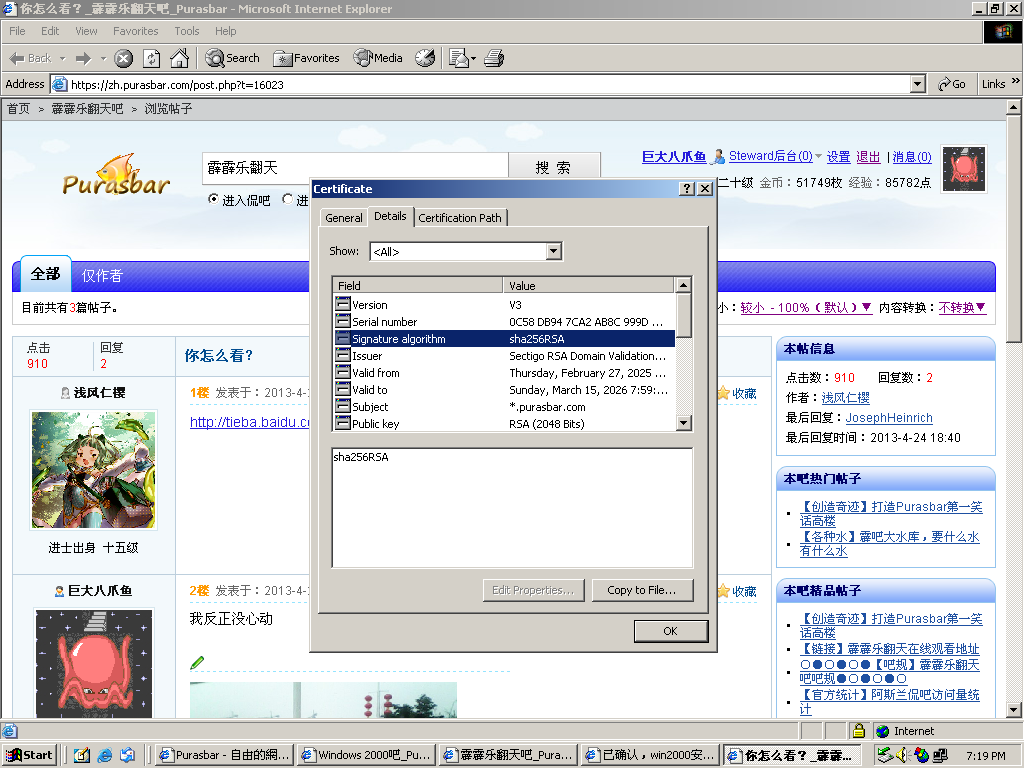Switch to the Windows 2000吧 taskbar window
Image resolution: width=1024 pixels, height=768 pixels.
click(366, 755)
